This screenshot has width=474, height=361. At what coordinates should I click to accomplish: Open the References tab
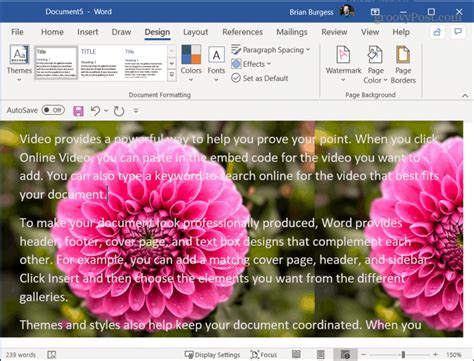pos(242,32)
